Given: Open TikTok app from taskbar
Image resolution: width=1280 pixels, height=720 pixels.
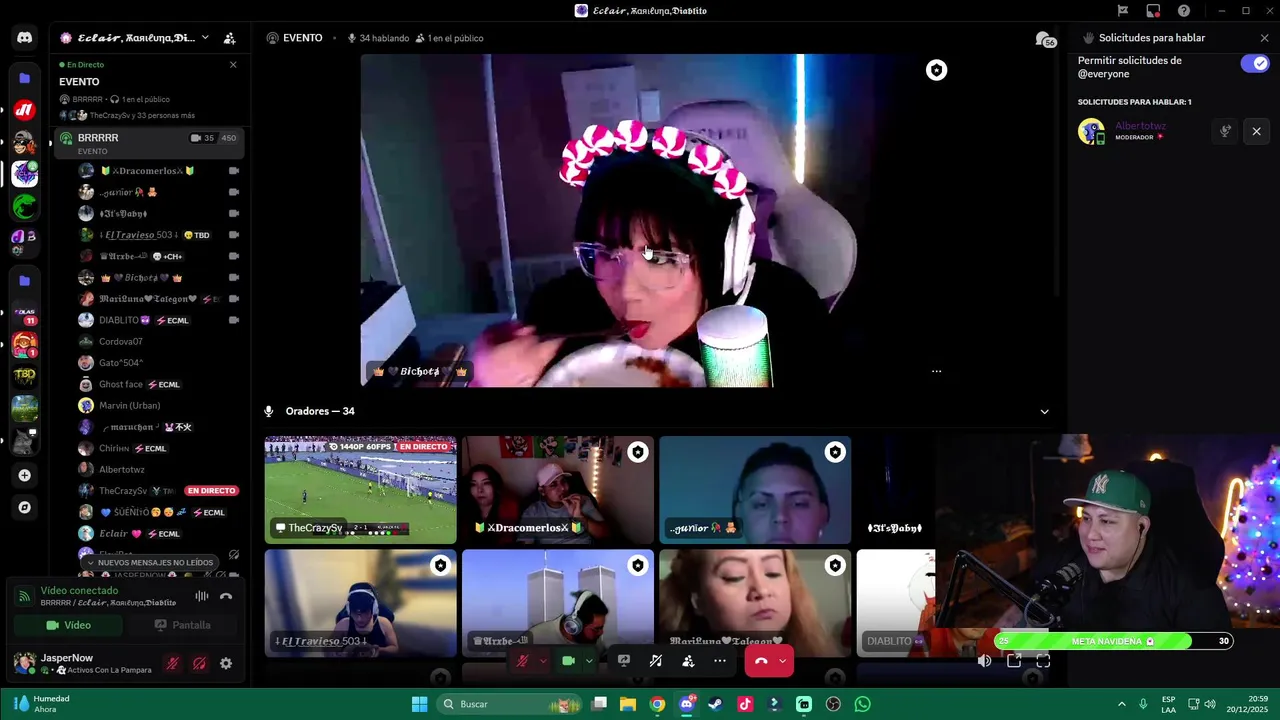Looking at the screenshot, I should pyautogui.click(x=745, y=704).
